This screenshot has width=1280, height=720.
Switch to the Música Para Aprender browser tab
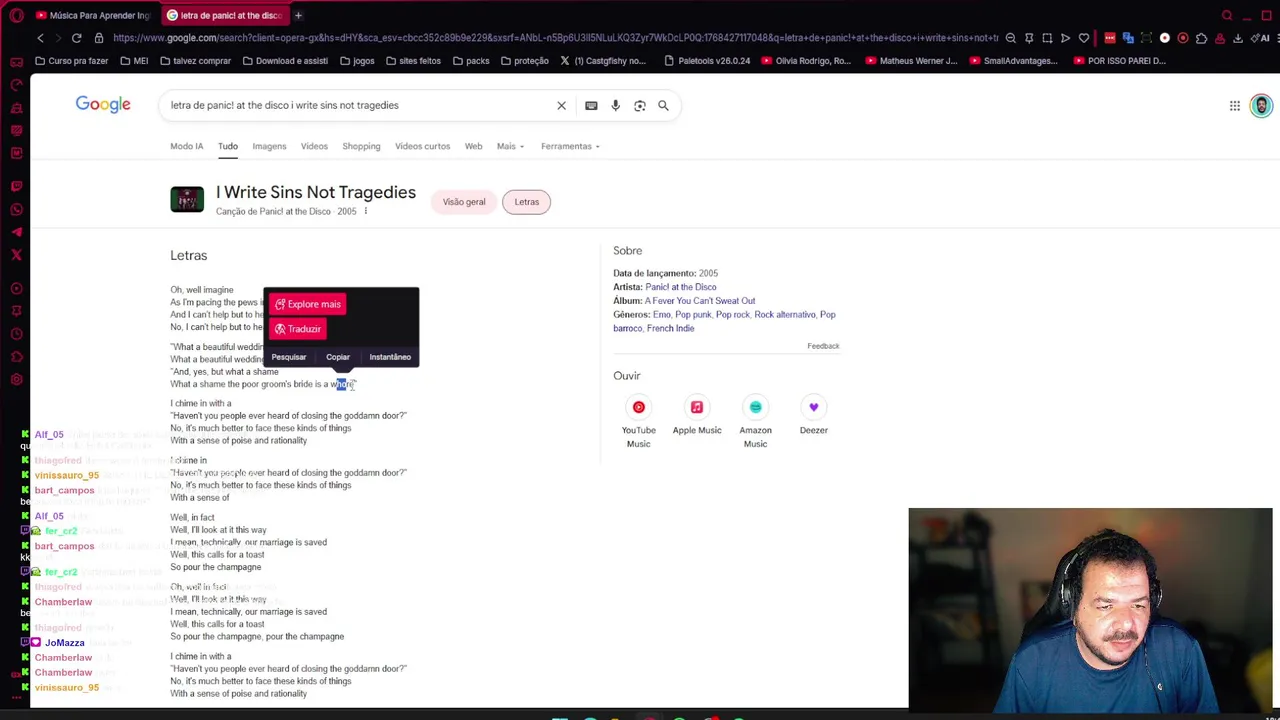92,15
